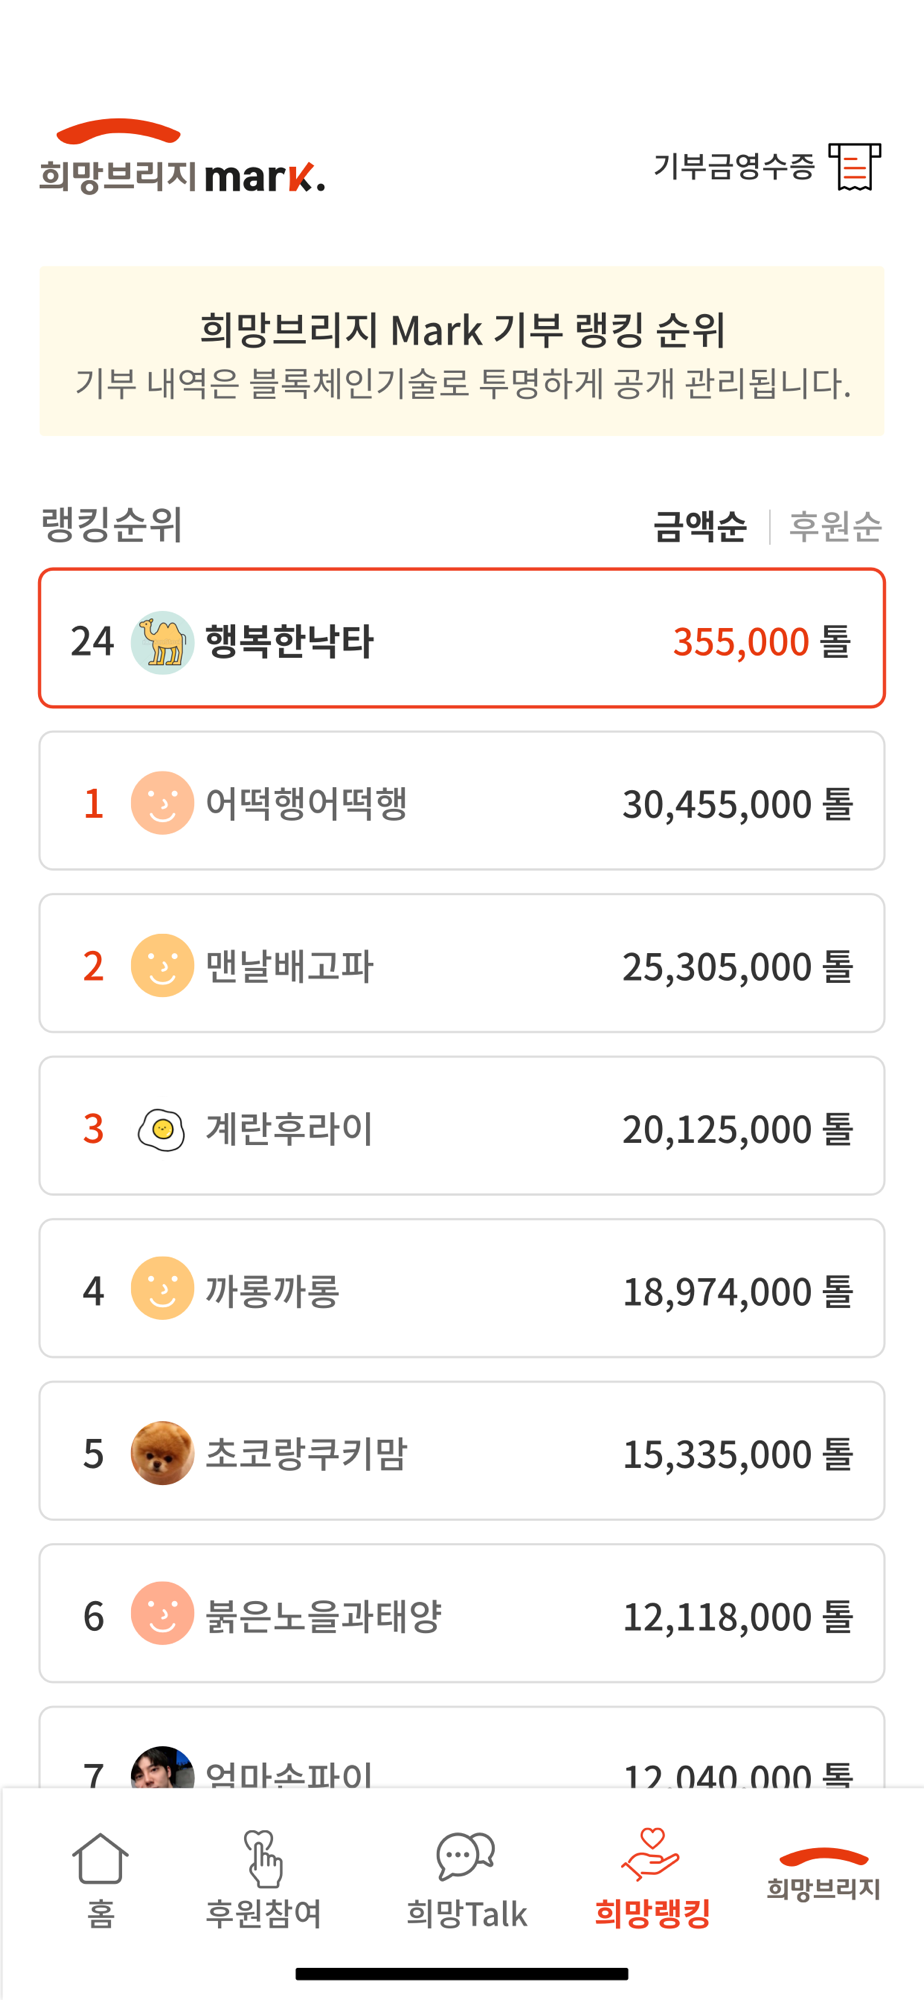Image resolution: width=924 pixels, height=2000 pixels.
Task: Tap the 기부금영수증 text link
Action: 734,166
